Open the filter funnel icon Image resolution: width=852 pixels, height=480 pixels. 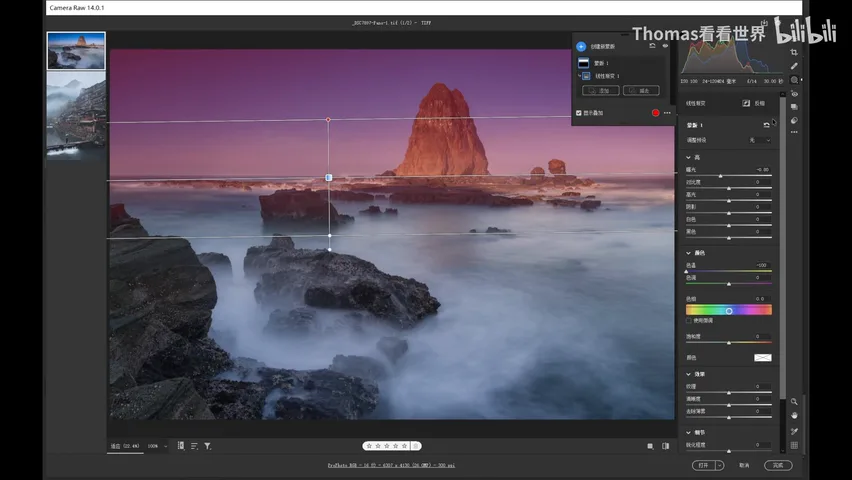pos(208,446)
